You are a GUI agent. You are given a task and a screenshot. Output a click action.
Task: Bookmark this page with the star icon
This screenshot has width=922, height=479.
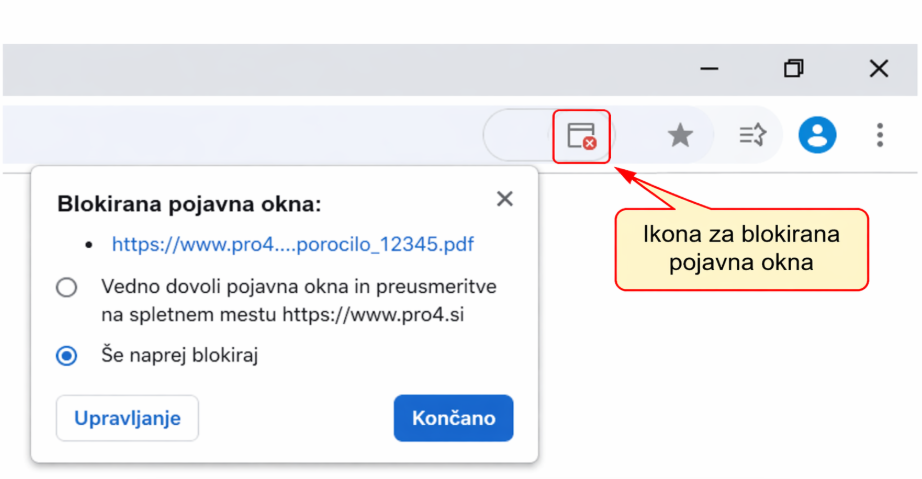coord(680,136)
